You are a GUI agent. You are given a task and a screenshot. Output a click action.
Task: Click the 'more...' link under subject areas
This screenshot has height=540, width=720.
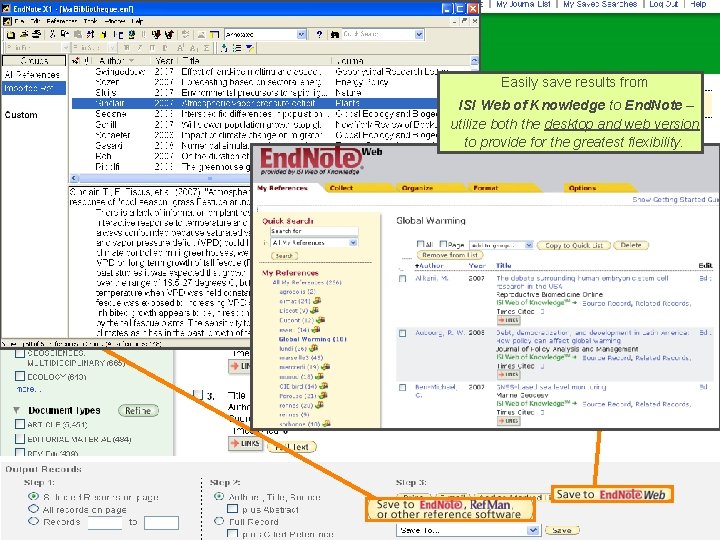click(x=28, y=389)
